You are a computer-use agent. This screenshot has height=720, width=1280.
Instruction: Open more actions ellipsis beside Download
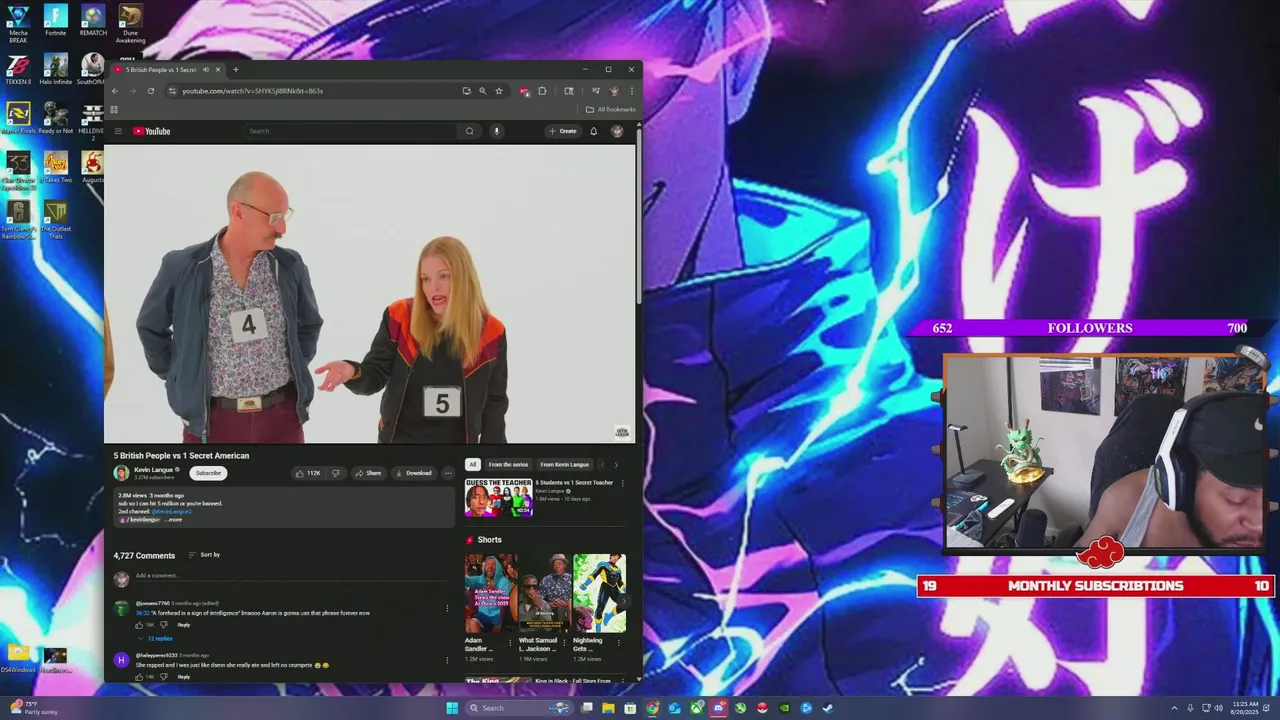click(x=448, y=473)
